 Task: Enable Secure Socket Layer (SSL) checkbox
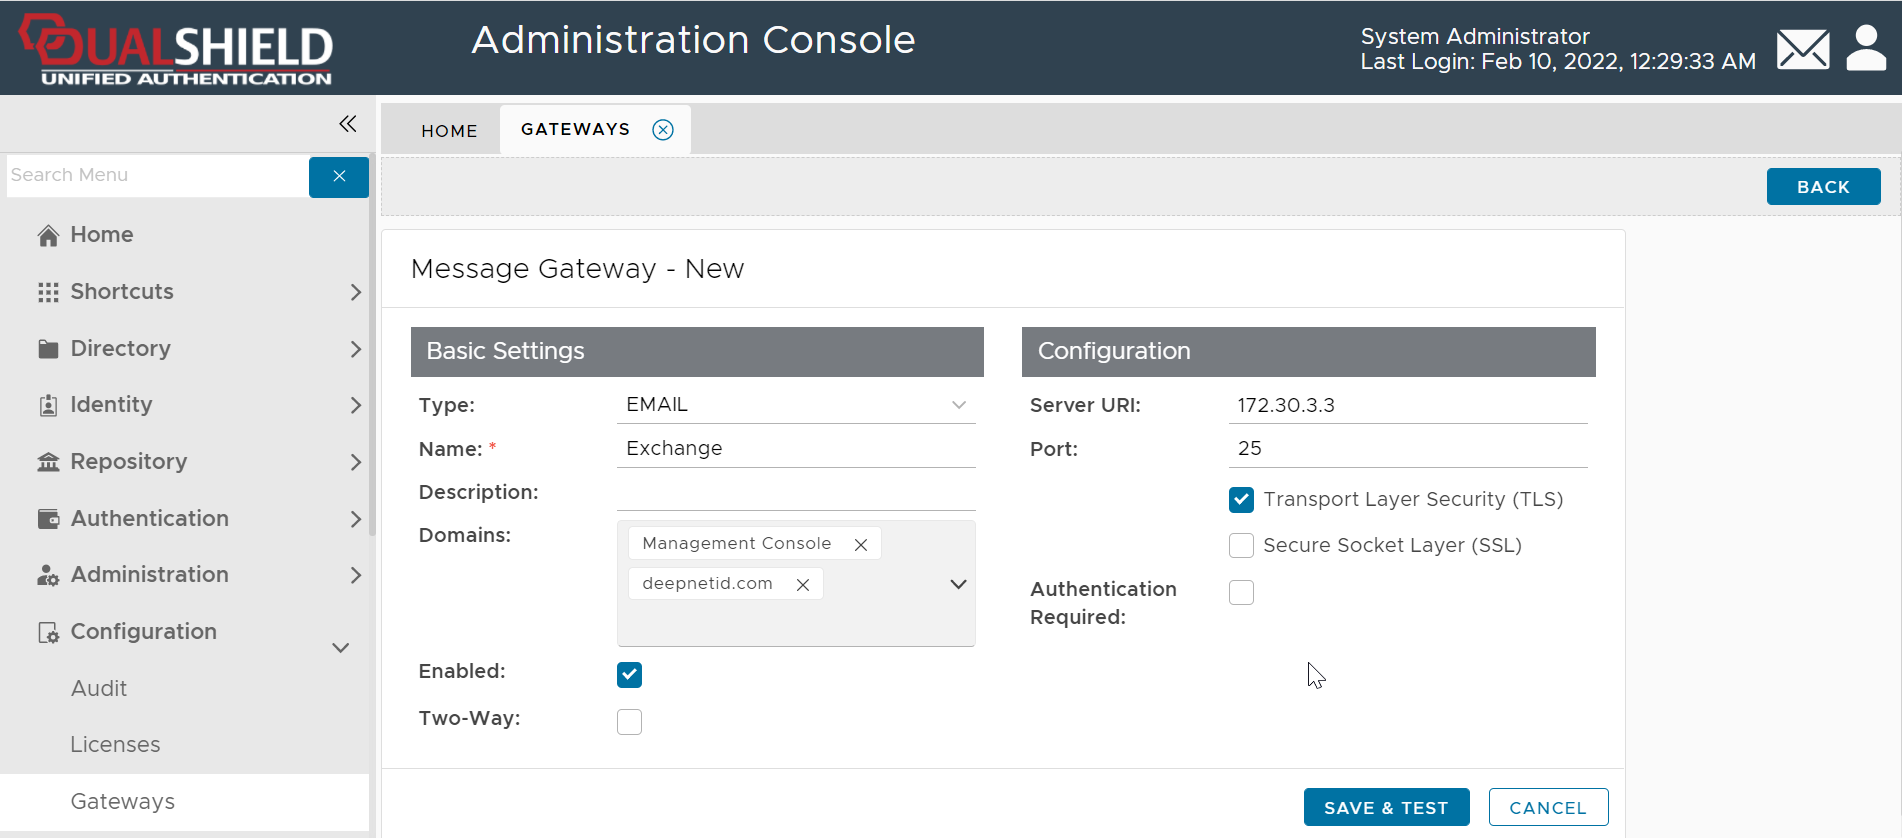coord(1241,546)
